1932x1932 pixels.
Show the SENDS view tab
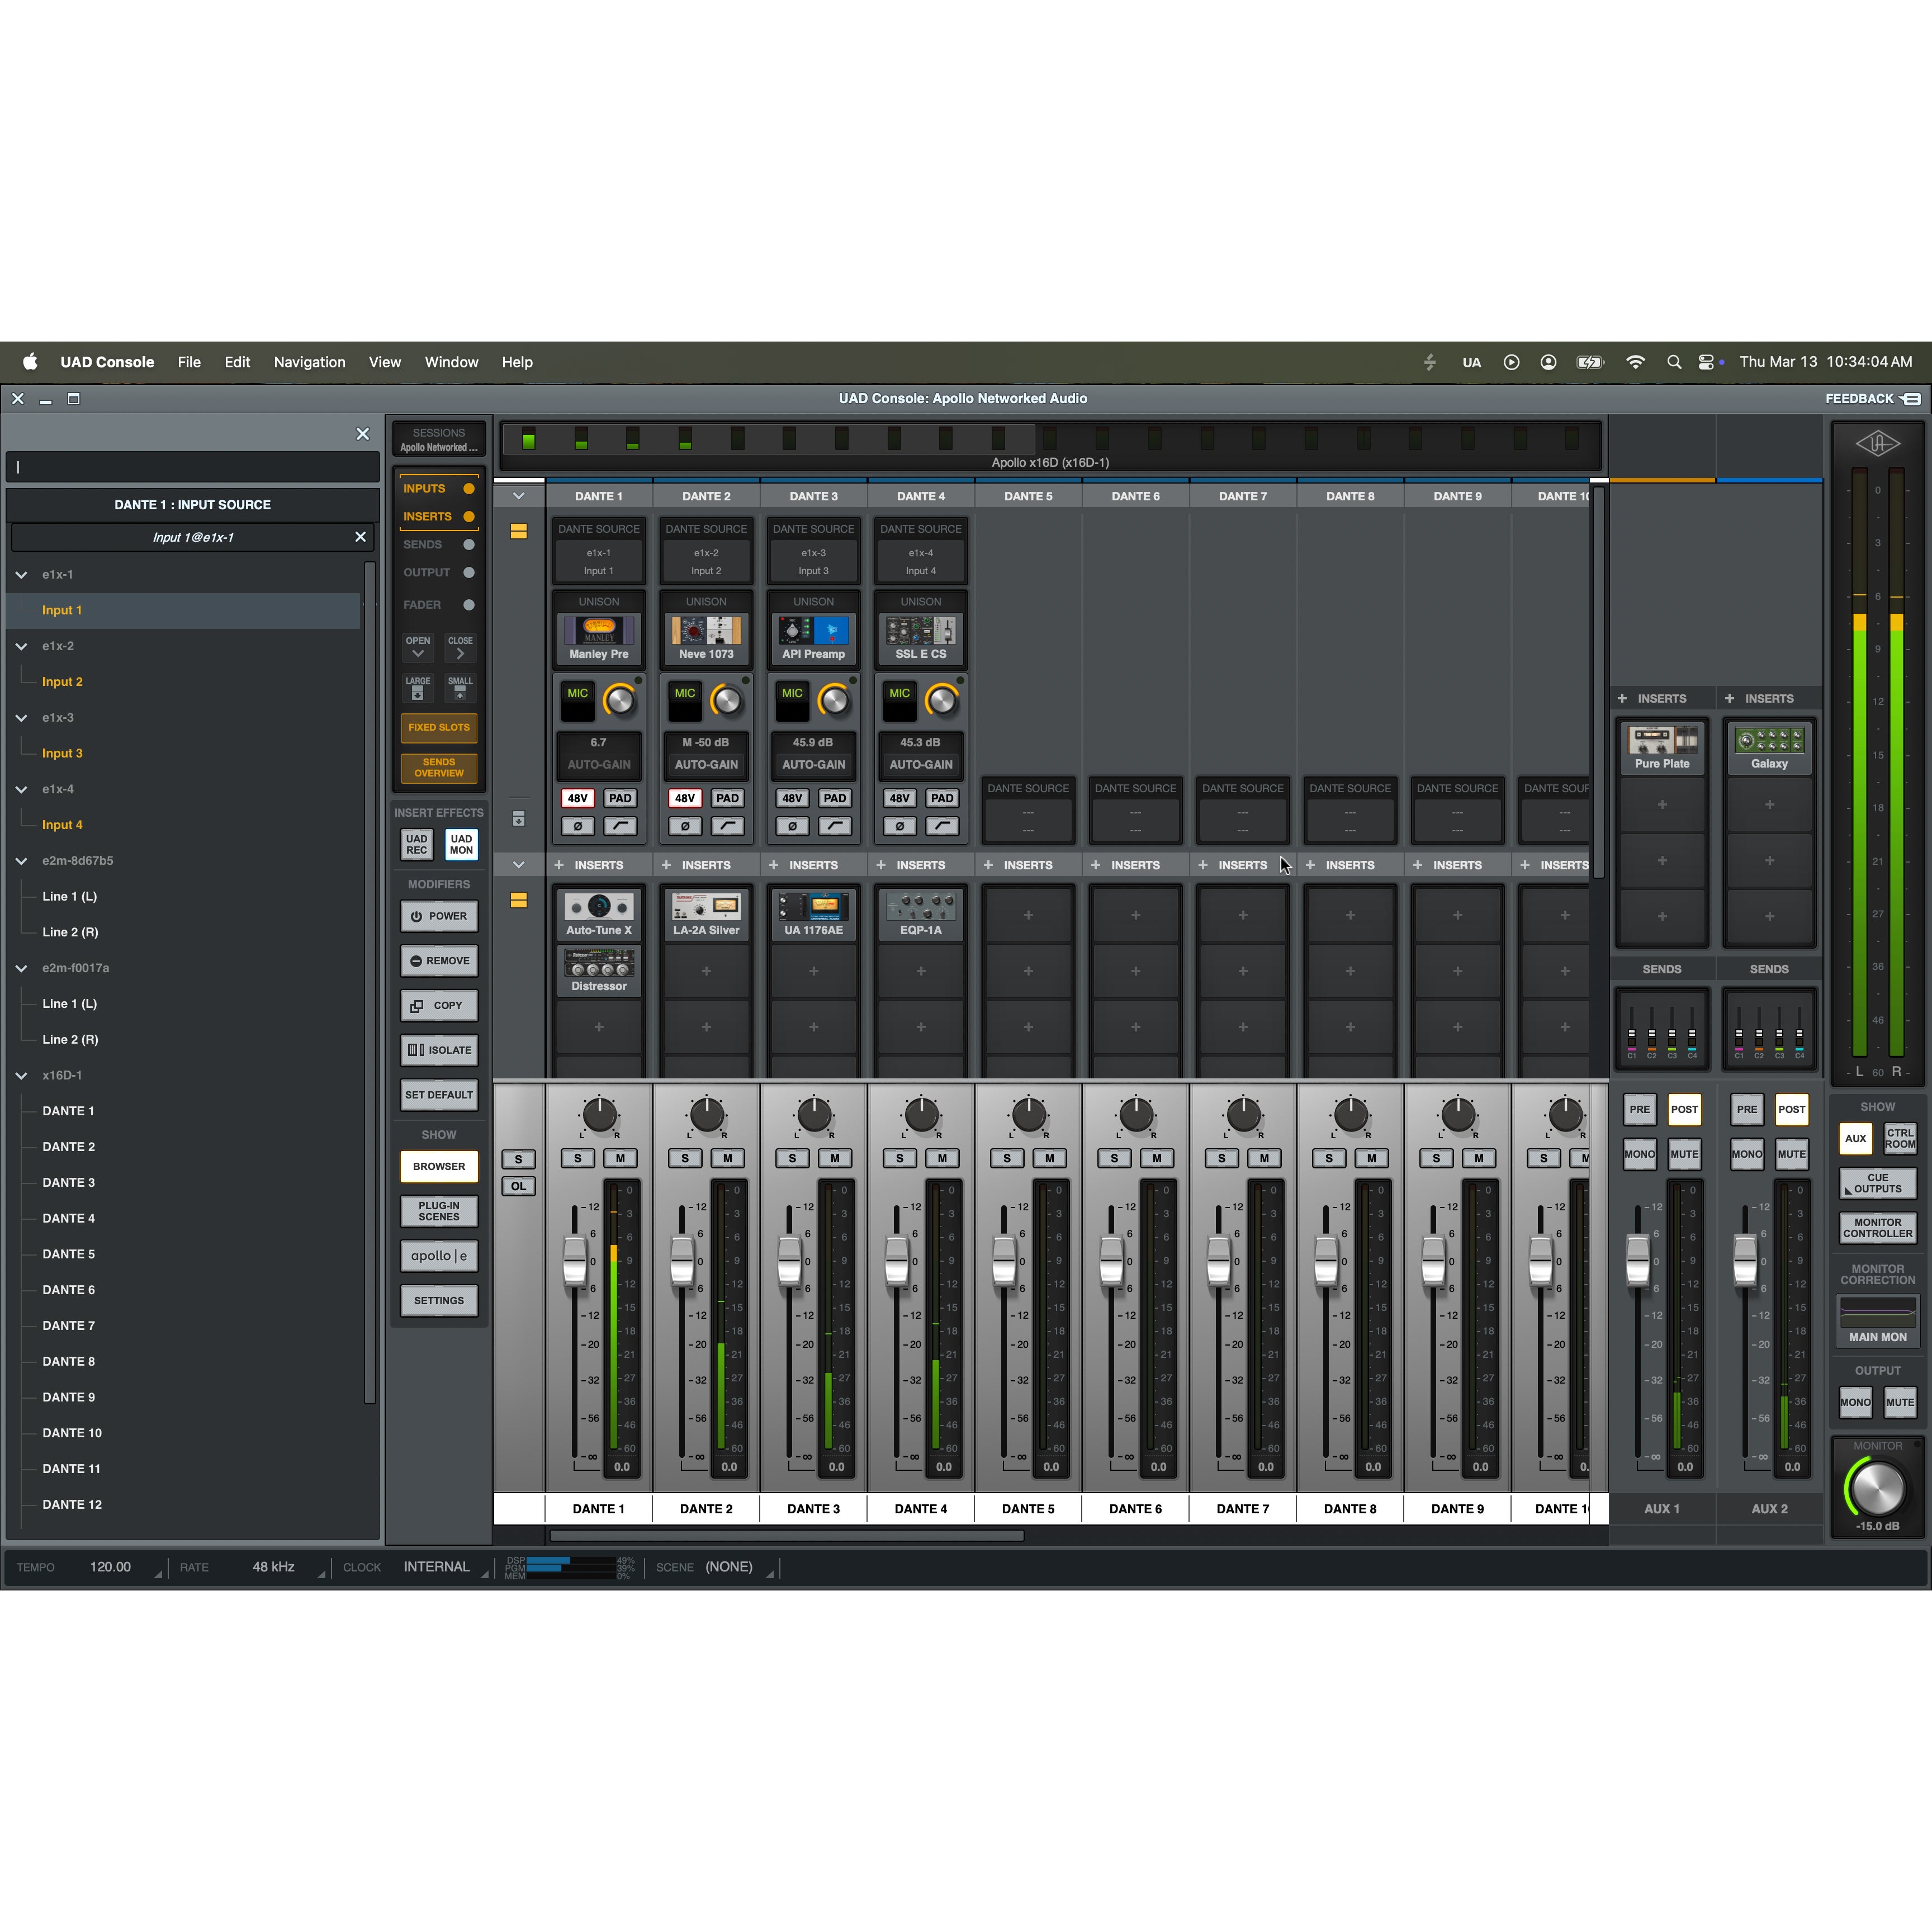coord(438,545)
